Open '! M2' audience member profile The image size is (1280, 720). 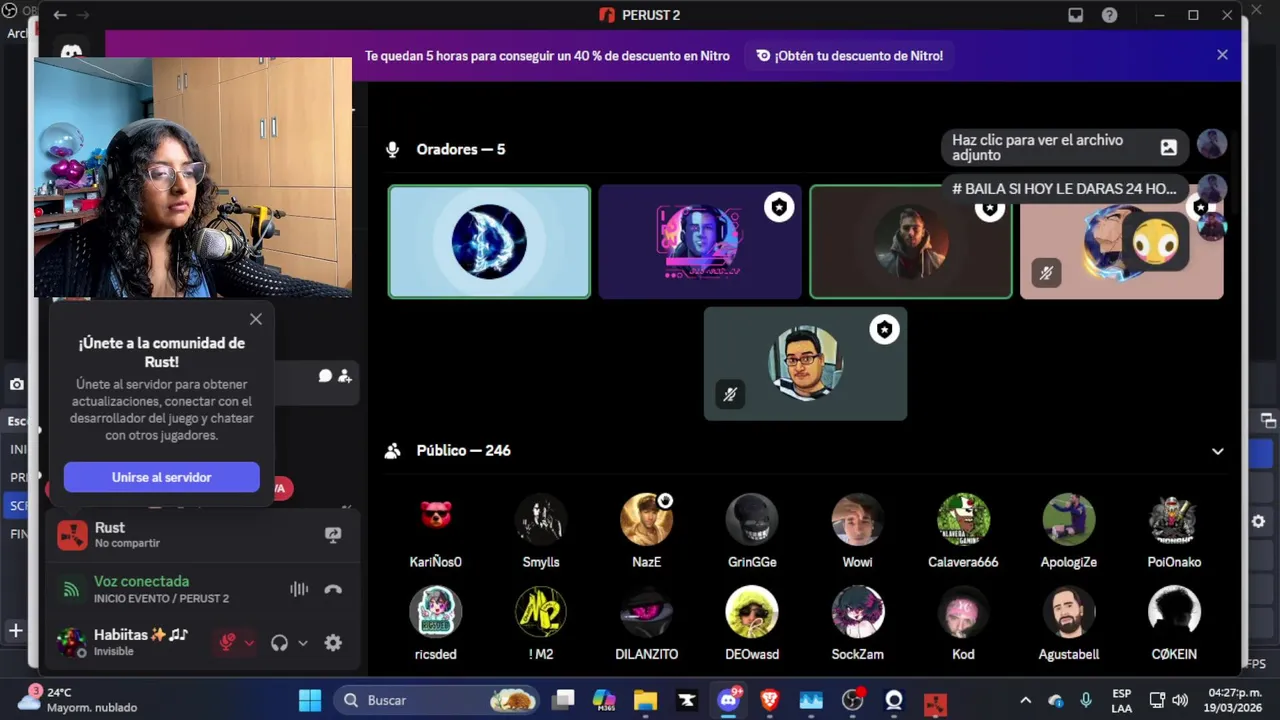(541, 624)
